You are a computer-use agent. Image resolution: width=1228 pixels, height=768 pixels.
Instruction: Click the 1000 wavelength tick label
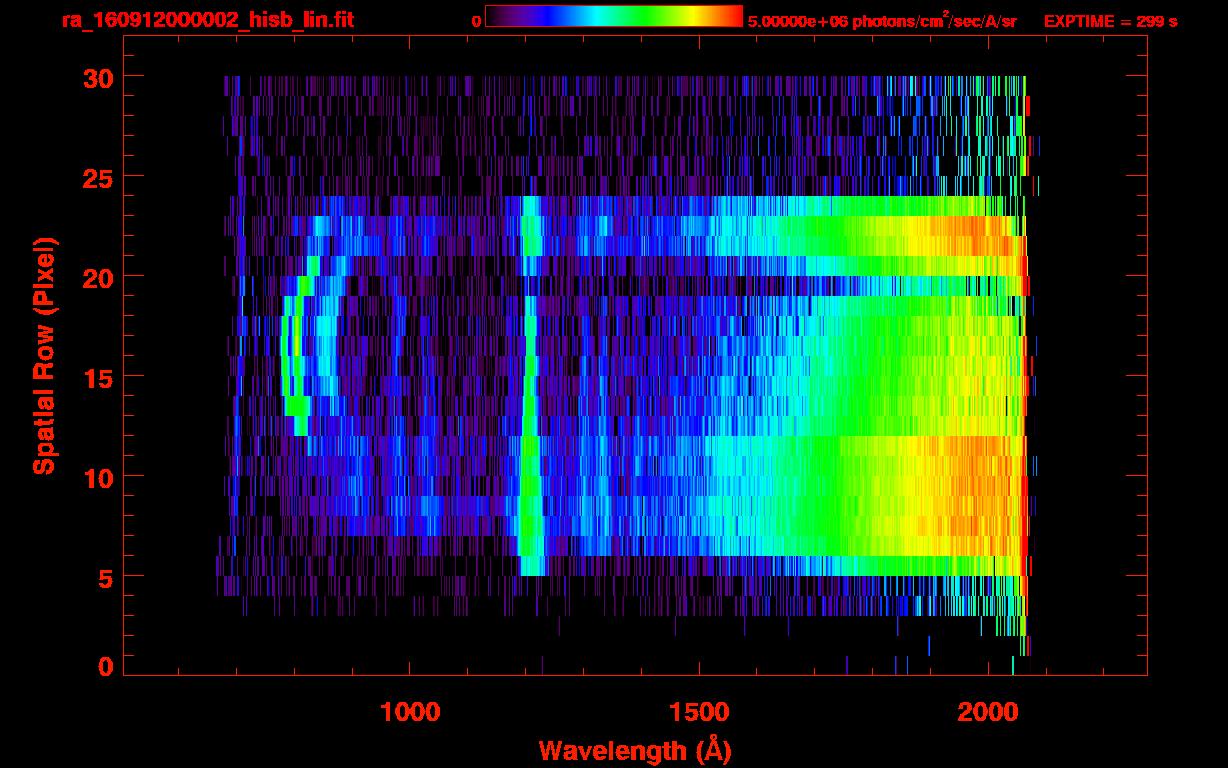point(410,711)
